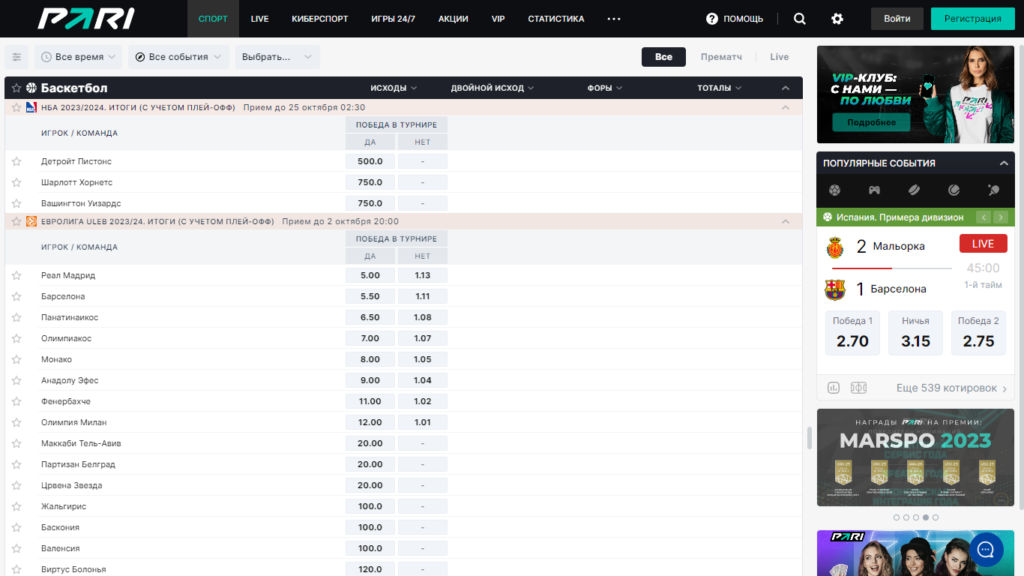Screen dimensions: 1024x576
Task: Select fourth carousel dot under MARSPO banner
Action: point(925,517)
